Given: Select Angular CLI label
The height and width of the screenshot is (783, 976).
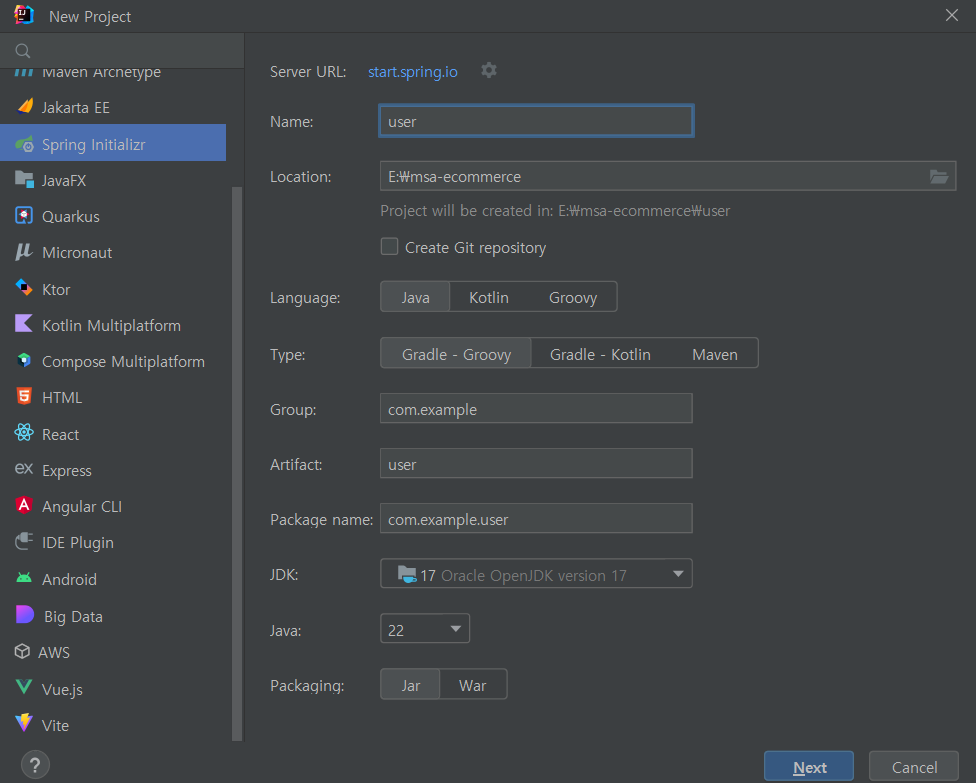Looking at the screenshot, I should coord(82,507).
